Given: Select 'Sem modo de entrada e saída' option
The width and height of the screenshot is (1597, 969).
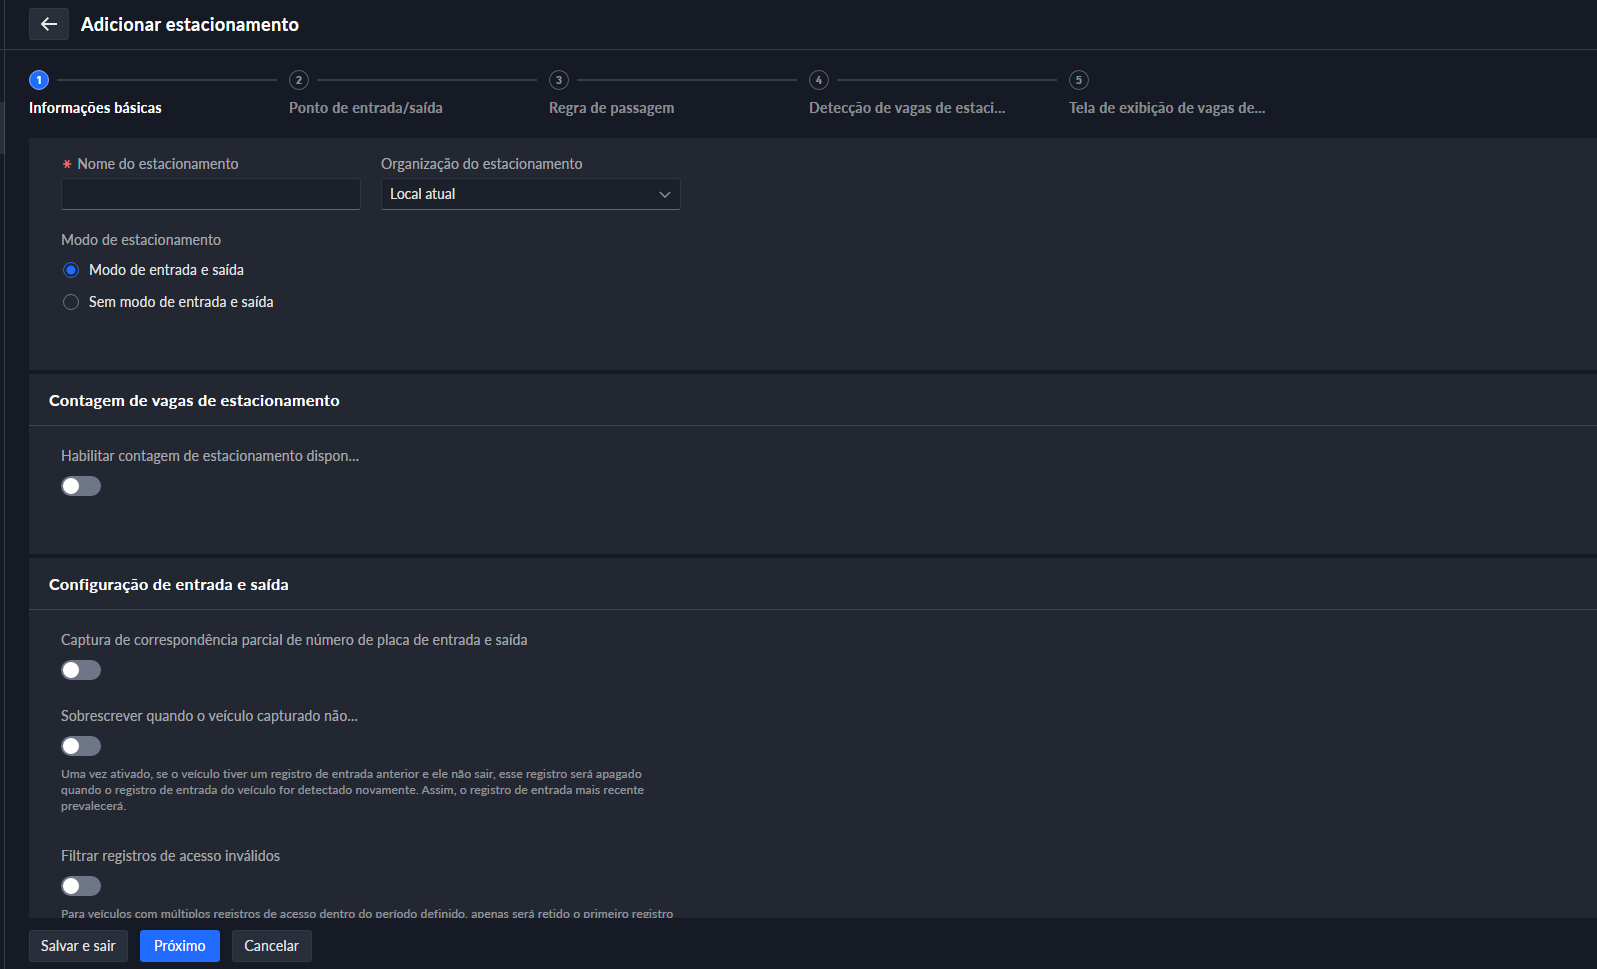Looking at the screenshot, I should [71, 302].
